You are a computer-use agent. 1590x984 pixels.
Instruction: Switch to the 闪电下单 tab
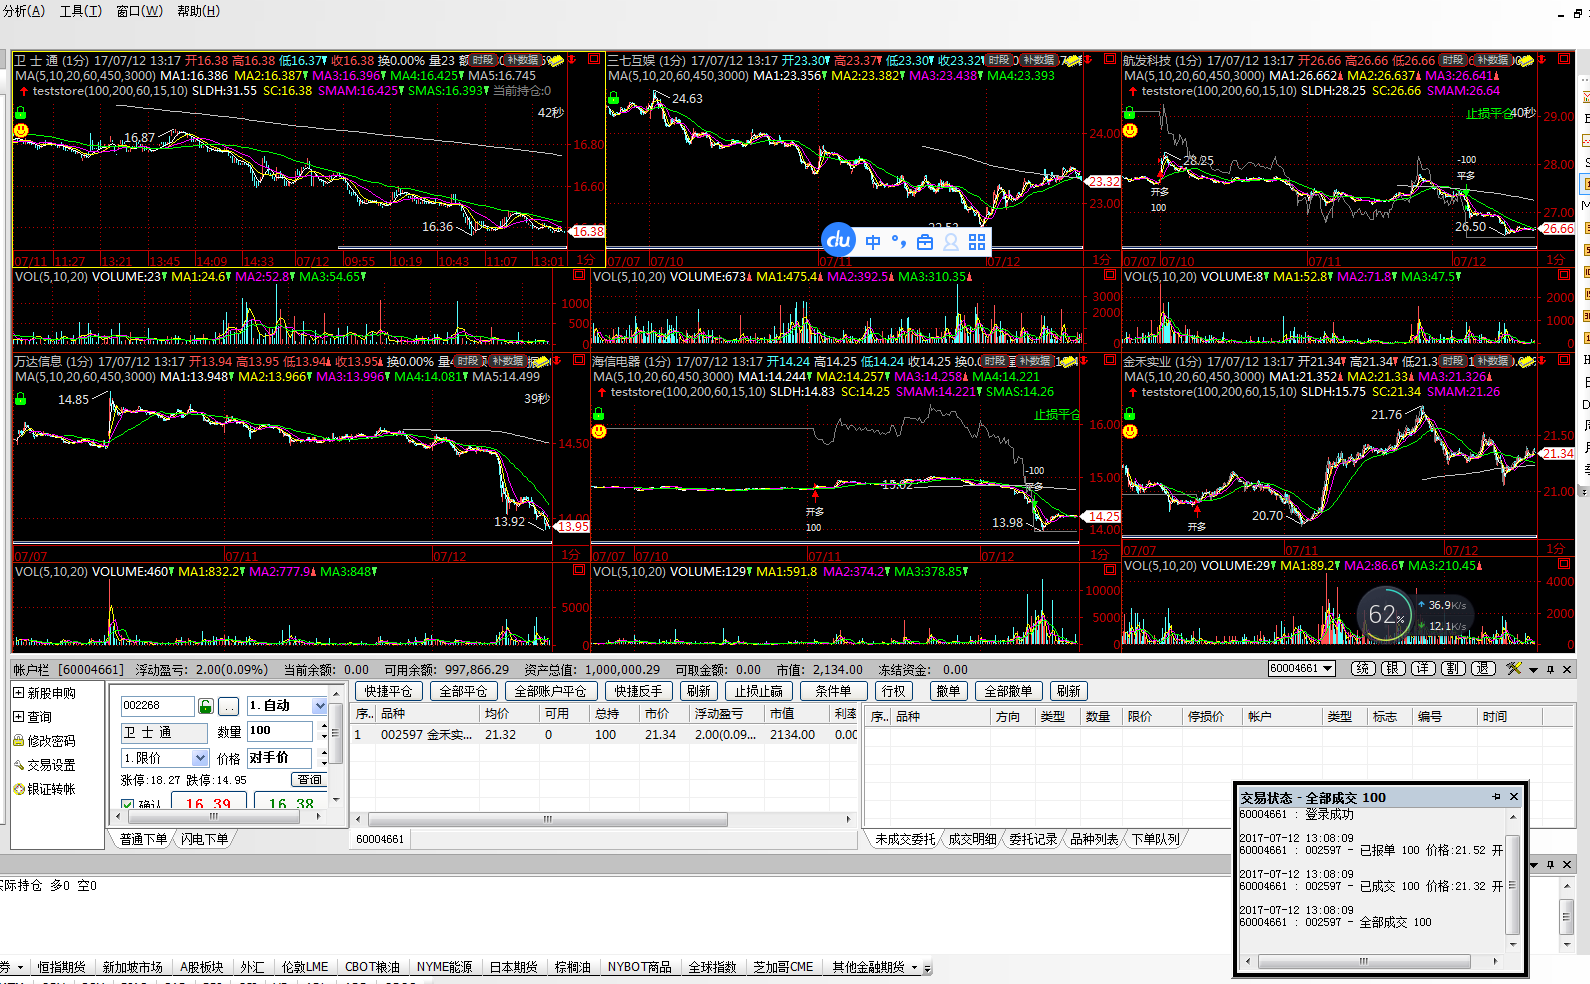click(204, 839)
